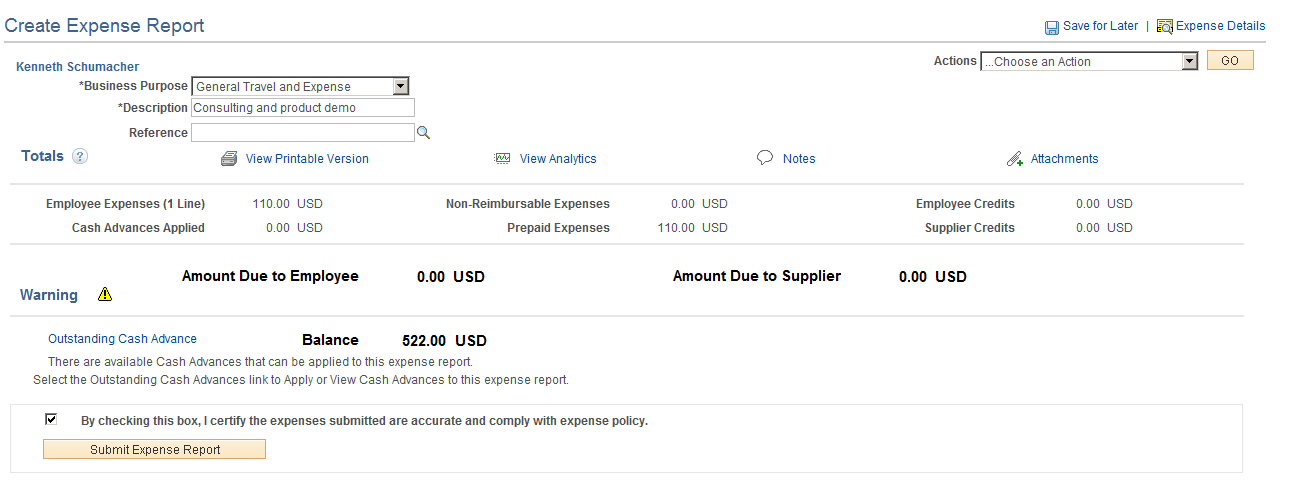Click the GO button
This screenshot has height=491, width=1290.
point(1230,61)
